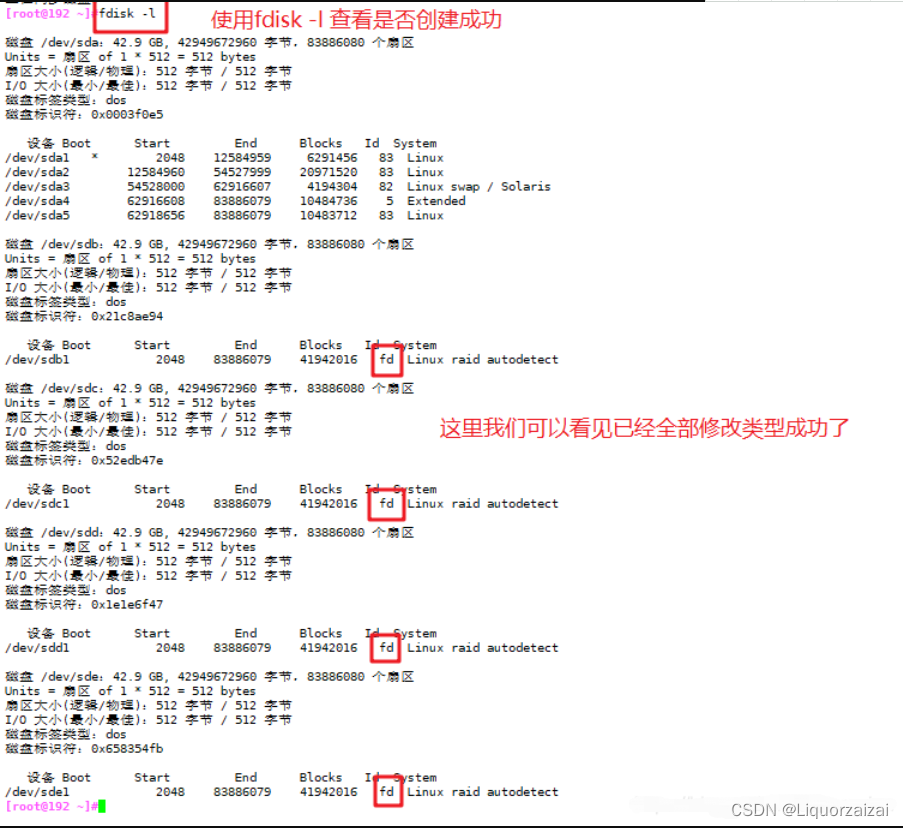Click the fdisk -l command text

127,13
